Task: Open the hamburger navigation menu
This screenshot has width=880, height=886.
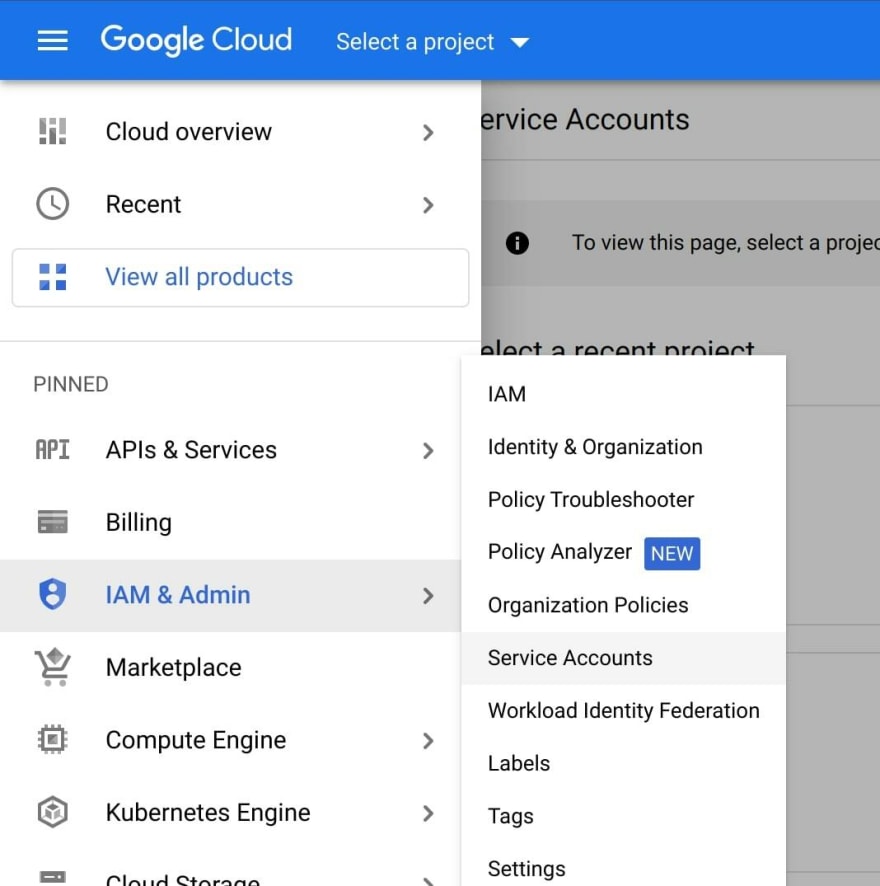Action: pos(53,41)
